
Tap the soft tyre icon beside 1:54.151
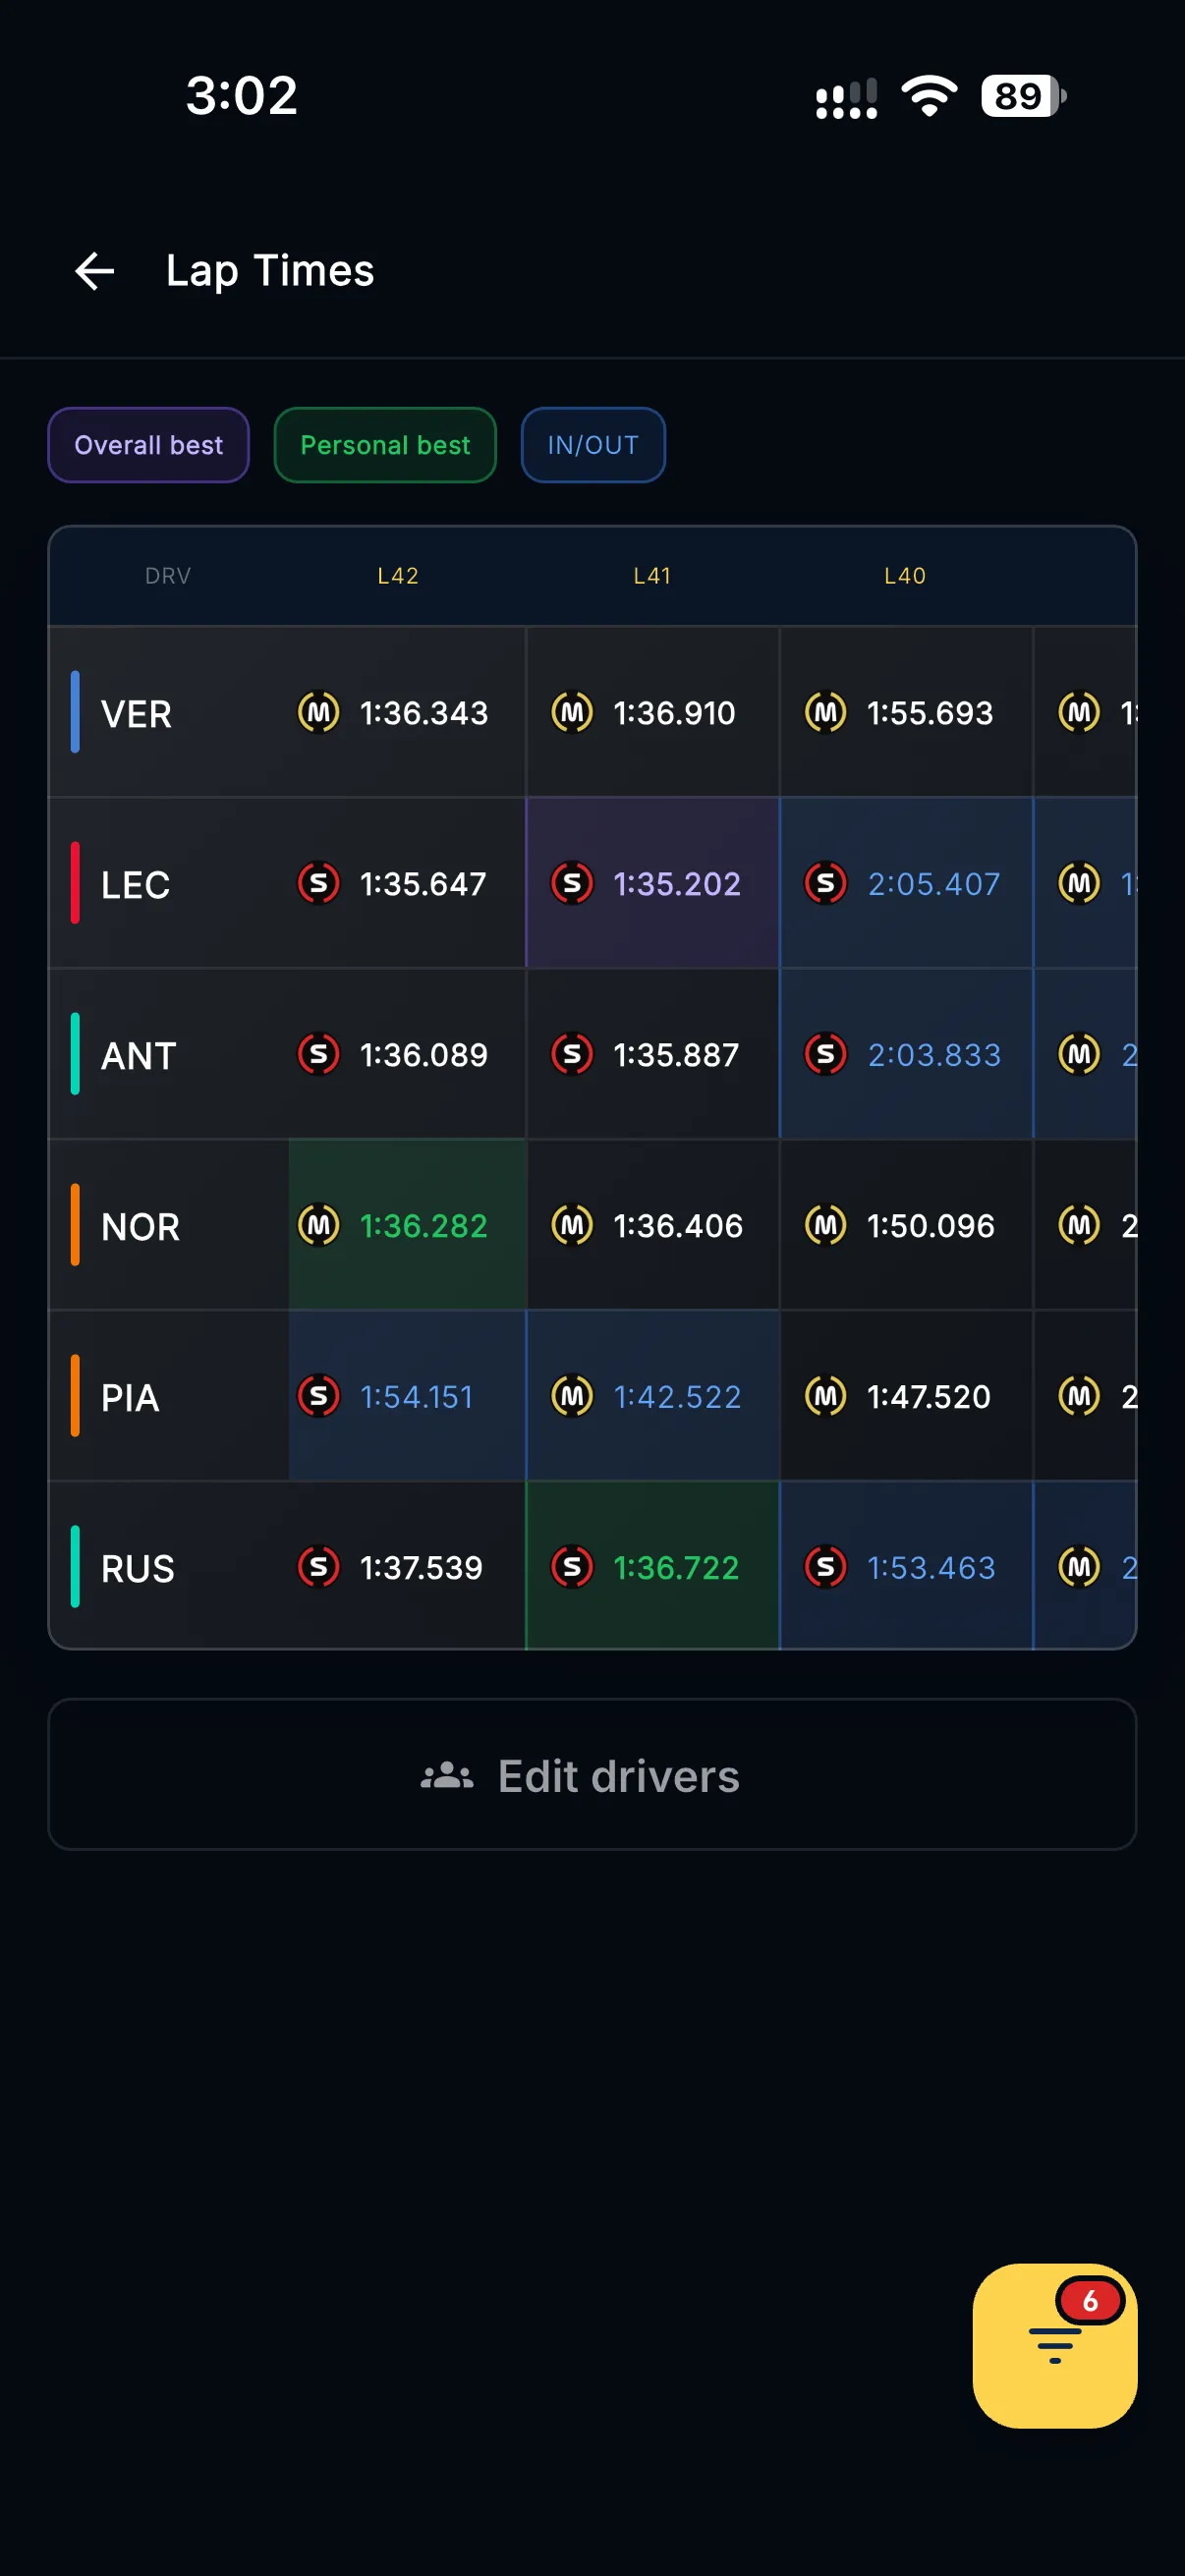click(319, 1396)
